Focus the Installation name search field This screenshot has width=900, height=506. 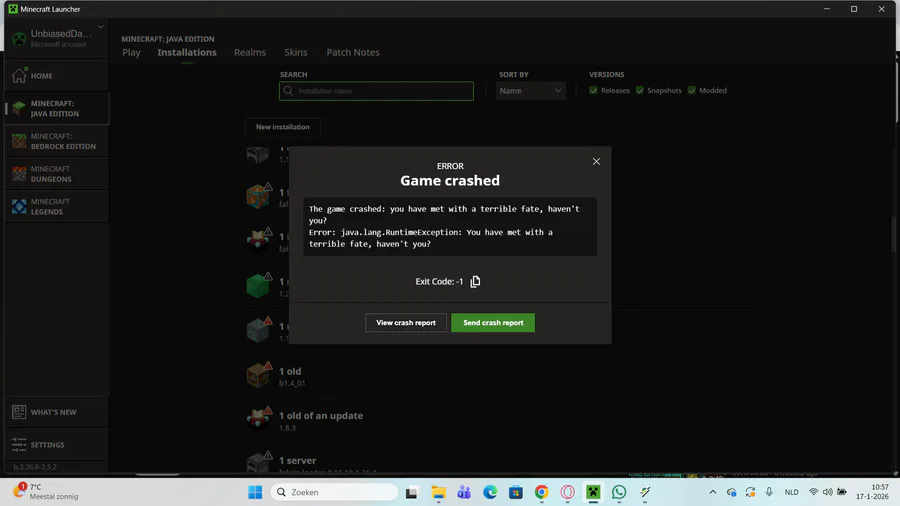coord(377,91)
